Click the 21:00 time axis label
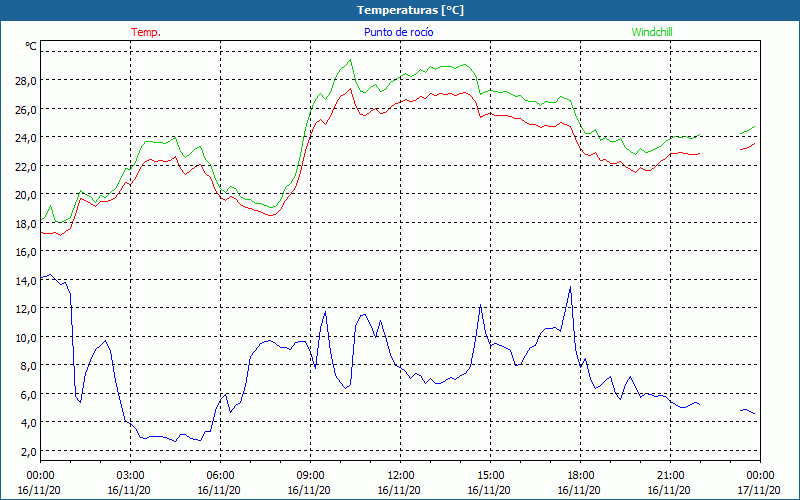 click(670, 475)
